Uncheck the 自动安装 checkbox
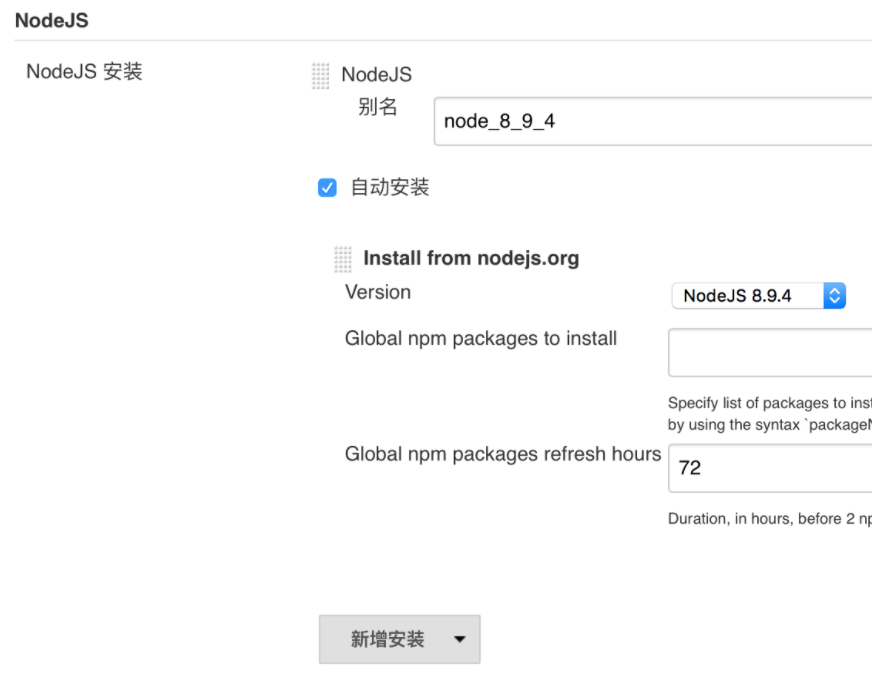Screen dimensions: 872x693 click(327, 188)
